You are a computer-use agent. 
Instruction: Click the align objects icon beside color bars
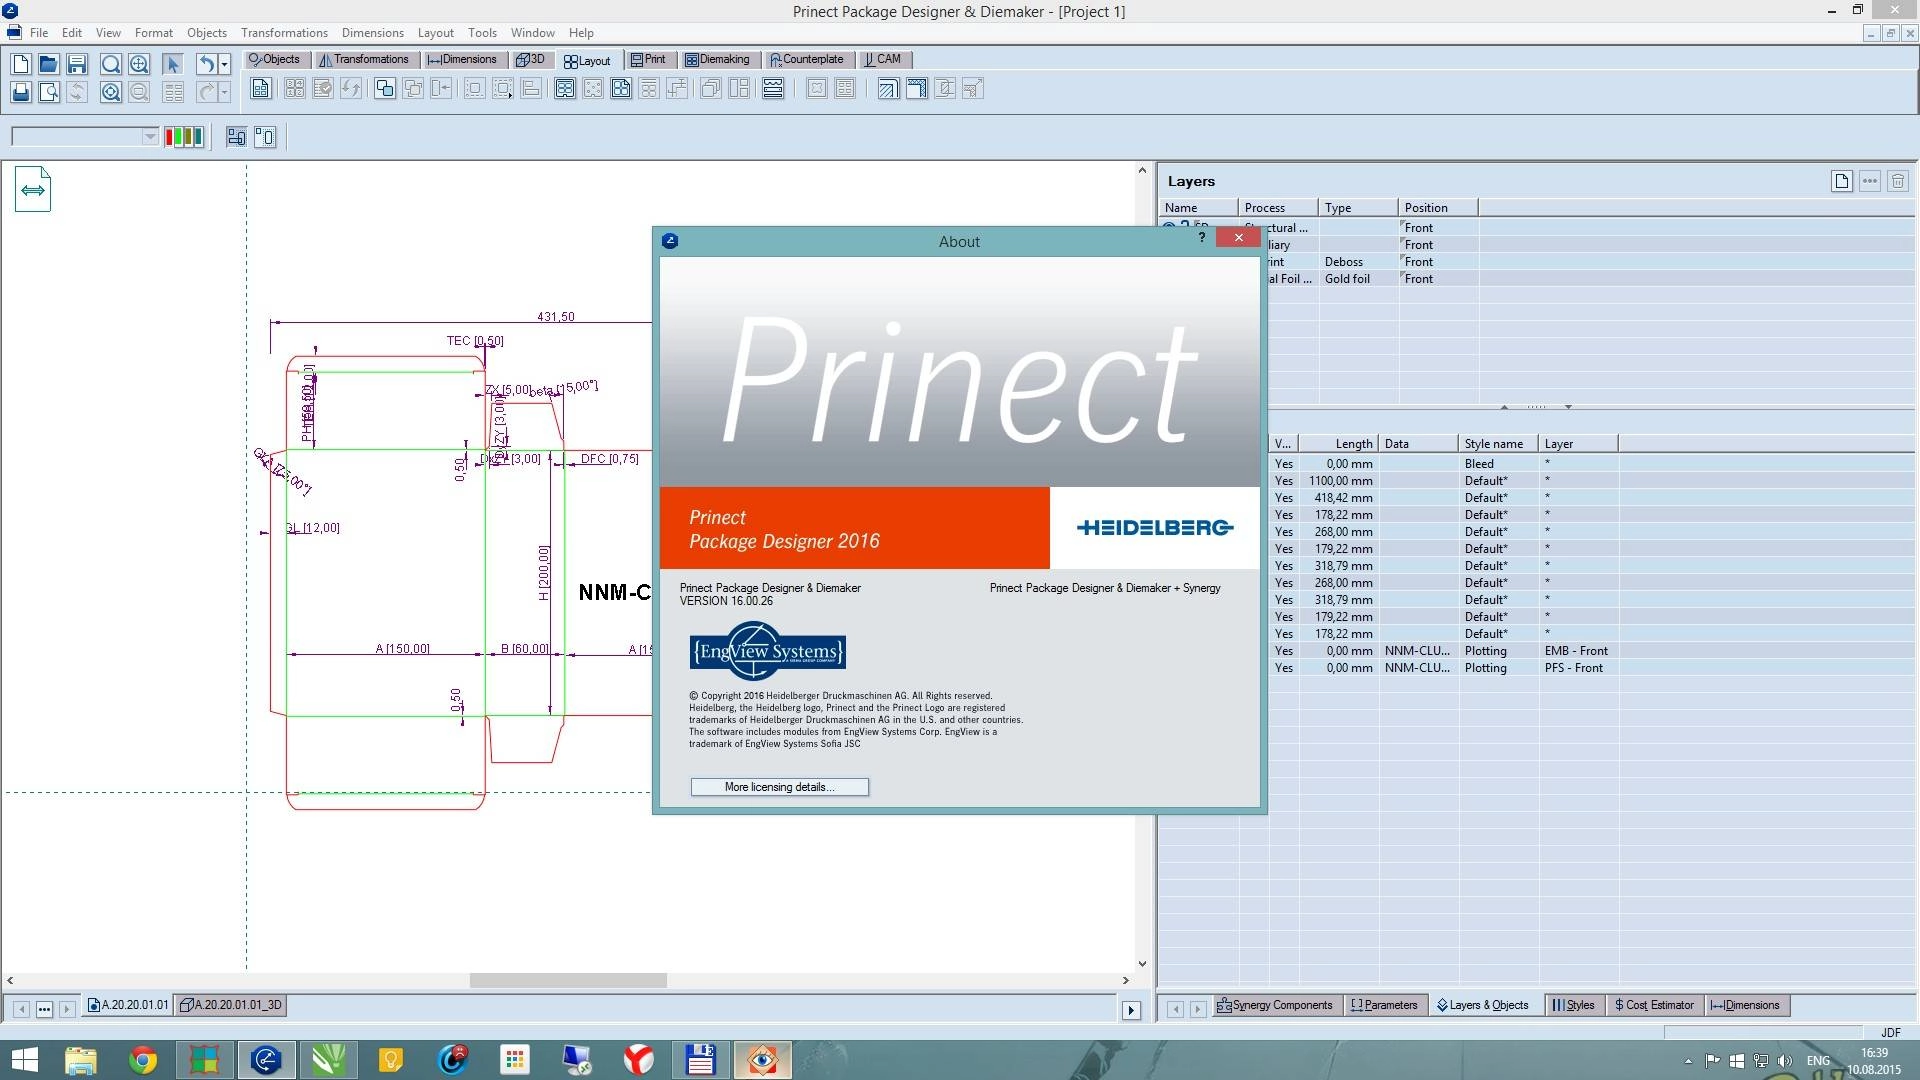pyautogui.click(x=236, y=137)
